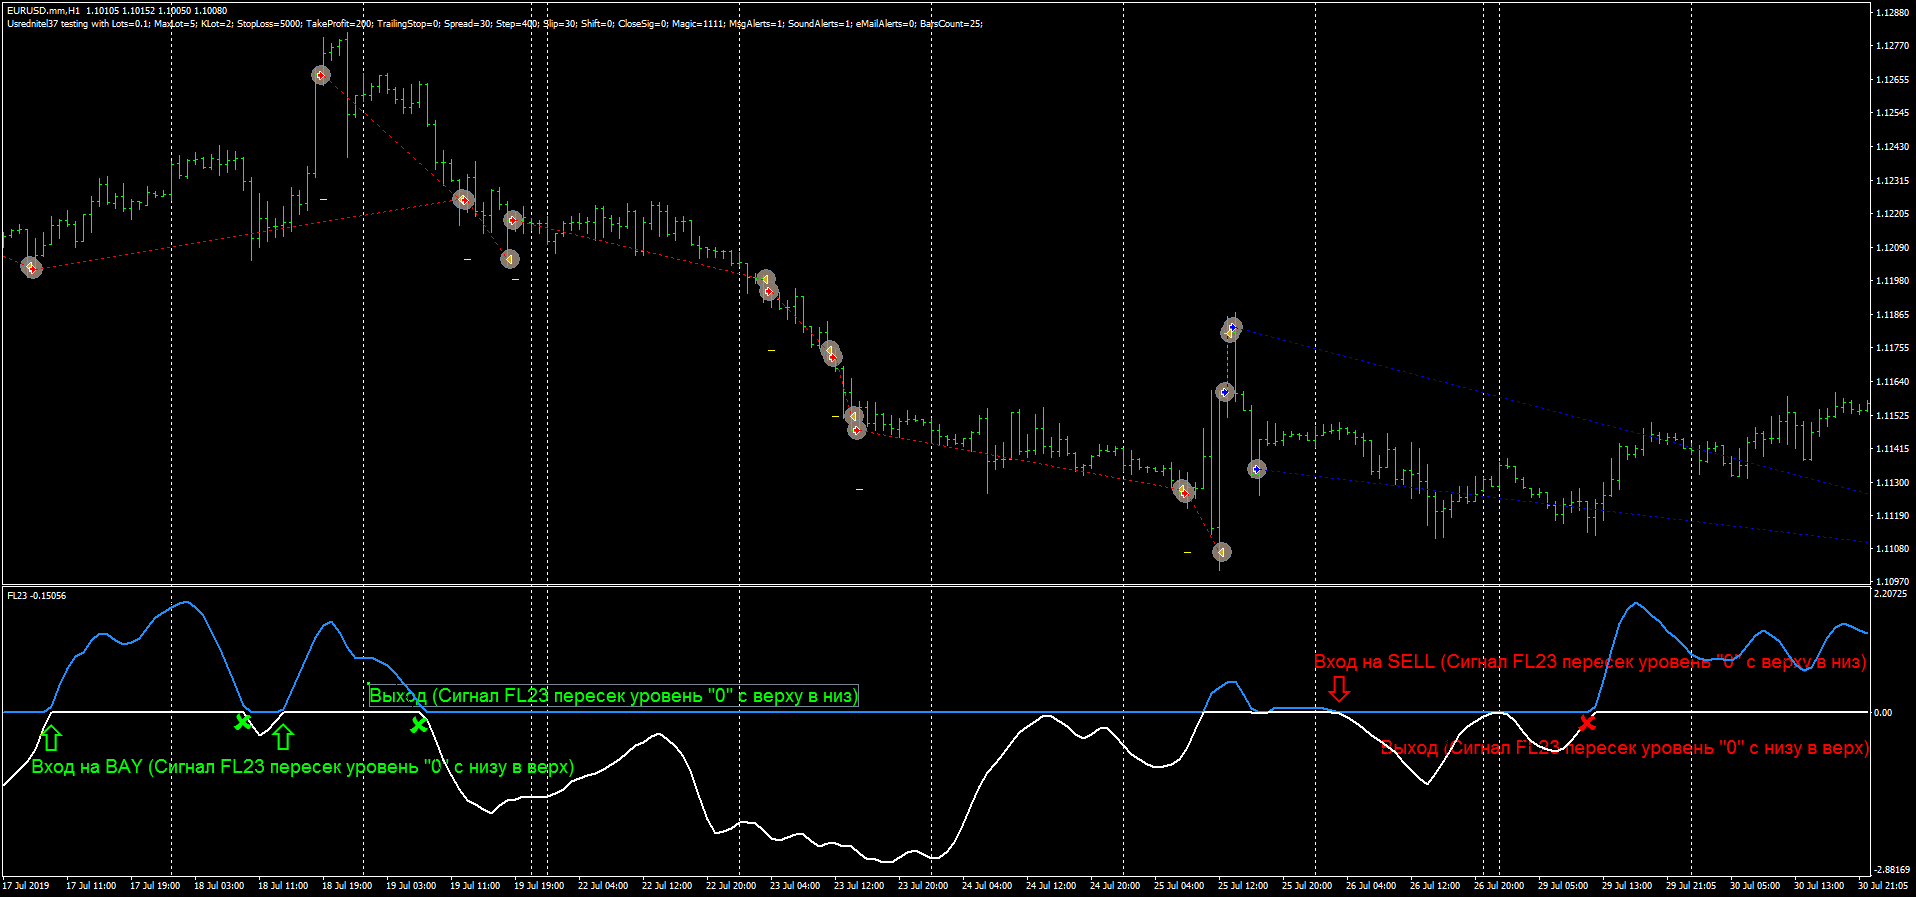The height and width of the screenshot is (897, 1916).
Task: Select the rightmost blue trade marker on the chart
Action: click(1257, 469)
